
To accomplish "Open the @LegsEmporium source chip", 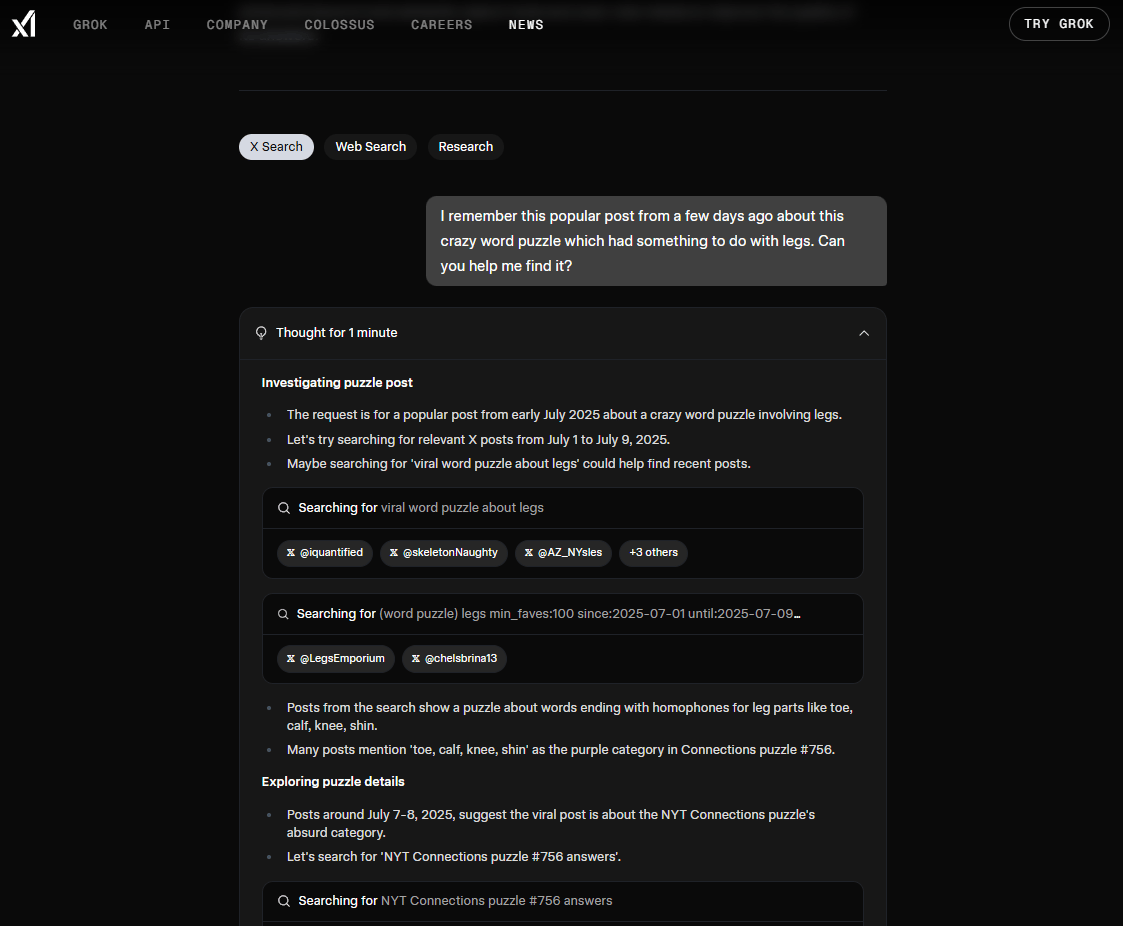I will pyautogui.click(x=336, y=659).
